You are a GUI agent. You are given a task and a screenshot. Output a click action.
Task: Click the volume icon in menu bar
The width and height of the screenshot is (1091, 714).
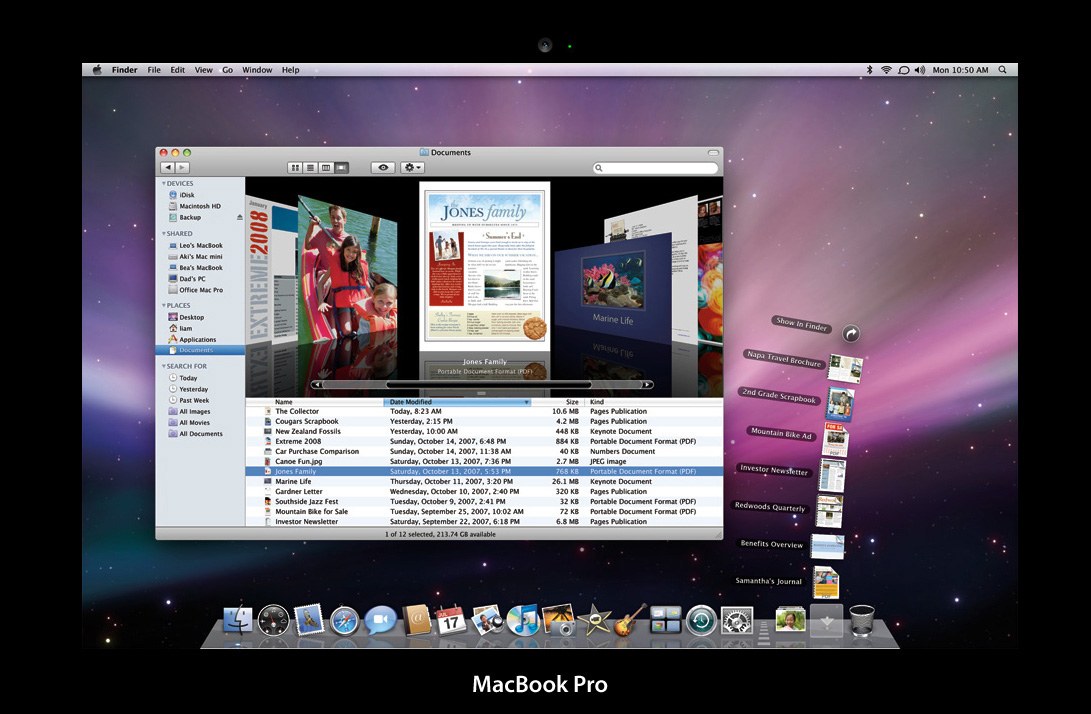click(920, 70)
